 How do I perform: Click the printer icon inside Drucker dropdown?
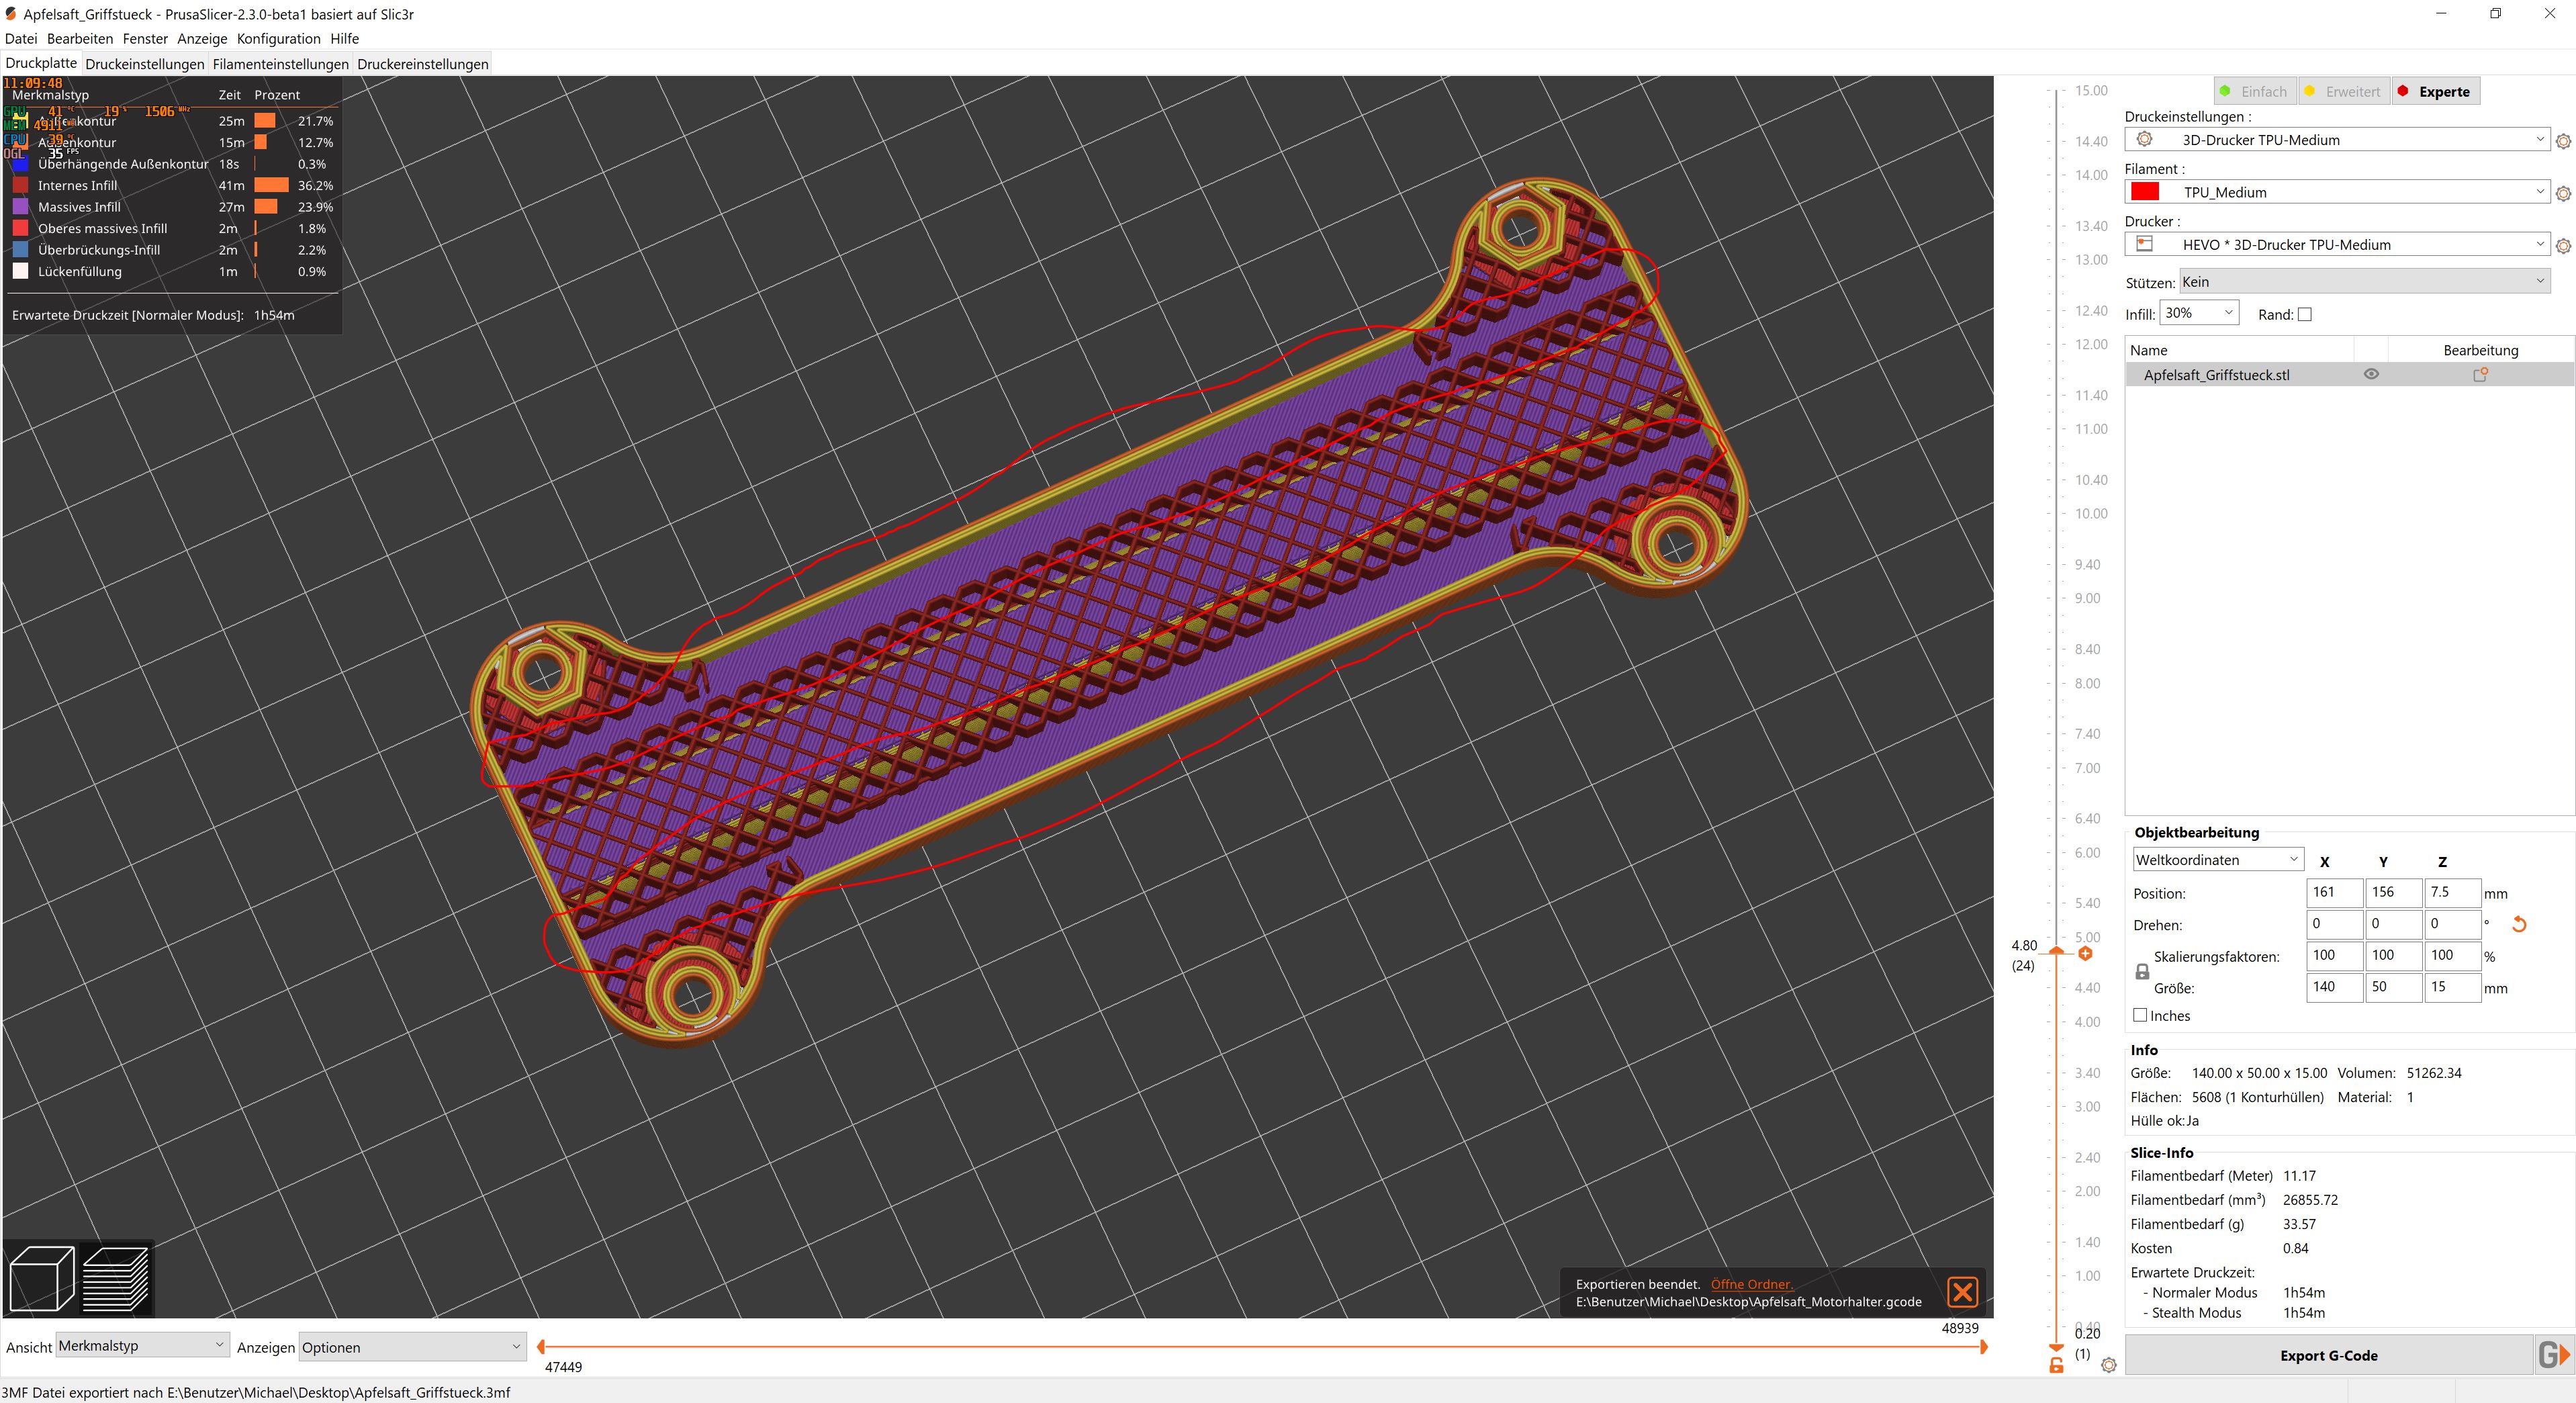point(2144,244)
